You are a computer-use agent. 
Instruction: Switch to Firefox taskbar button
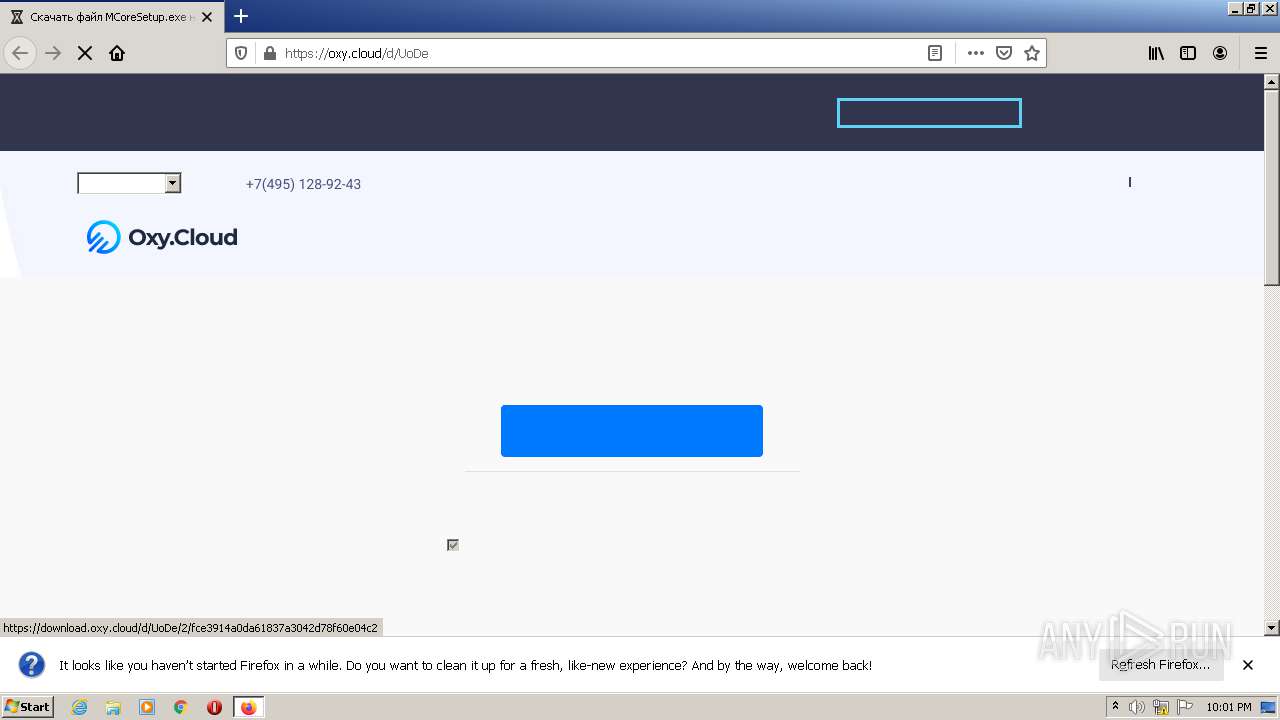[x=248, y=707]
